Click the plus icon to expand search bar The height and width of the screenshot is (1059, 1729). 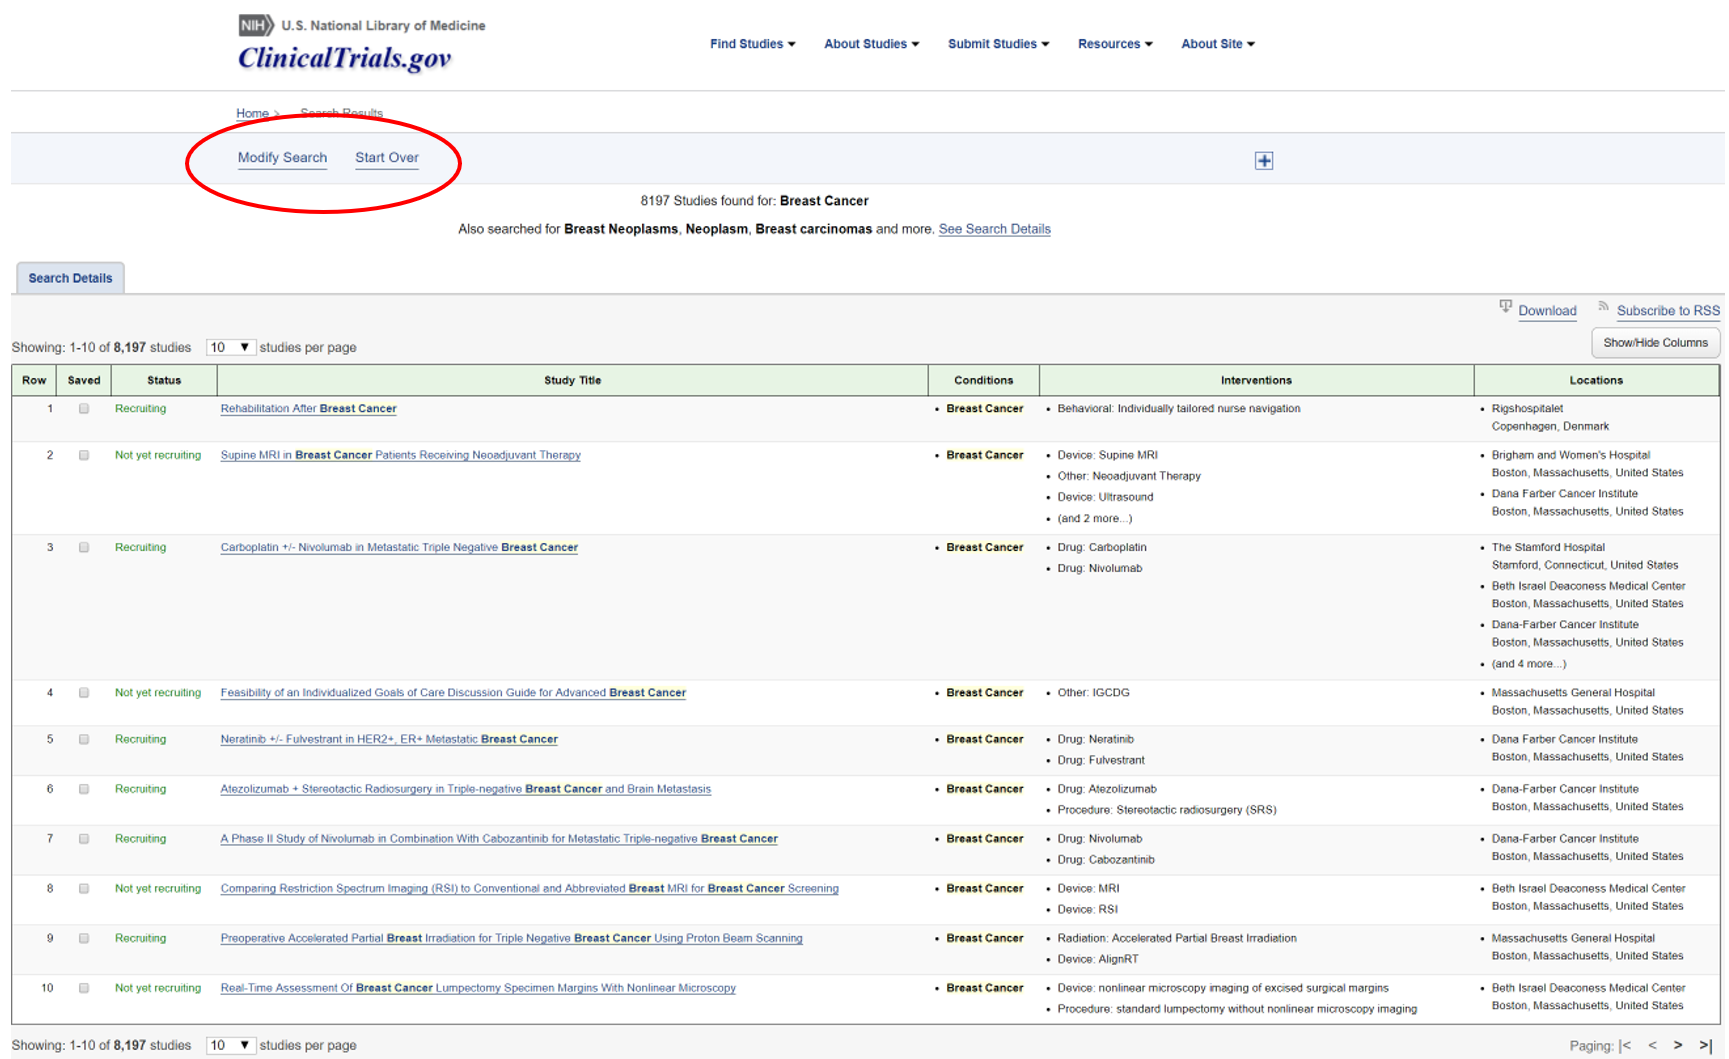click(1264, 161)
